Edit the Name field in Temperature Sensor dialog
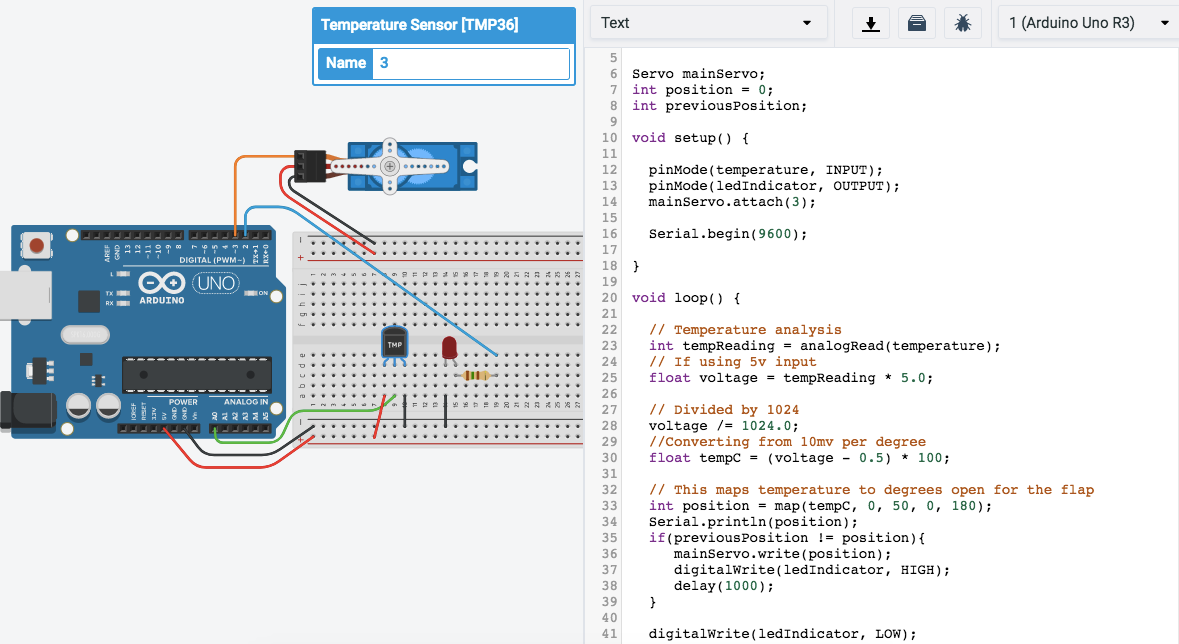 click(470, 63)
